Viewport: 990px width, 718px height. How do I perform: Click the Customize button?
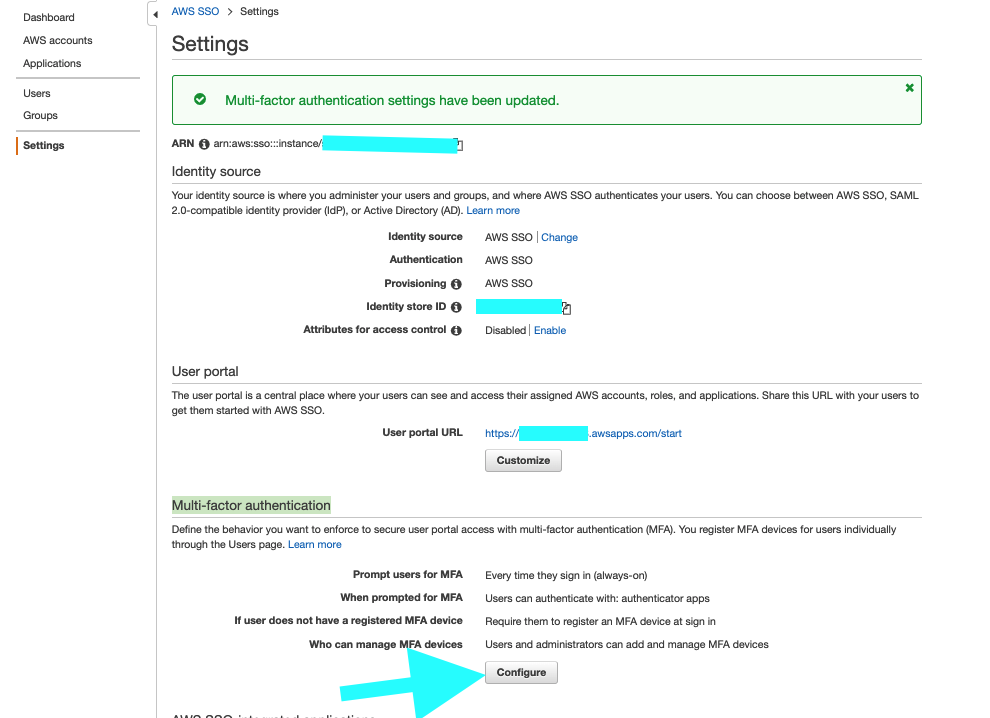point(523,460)
